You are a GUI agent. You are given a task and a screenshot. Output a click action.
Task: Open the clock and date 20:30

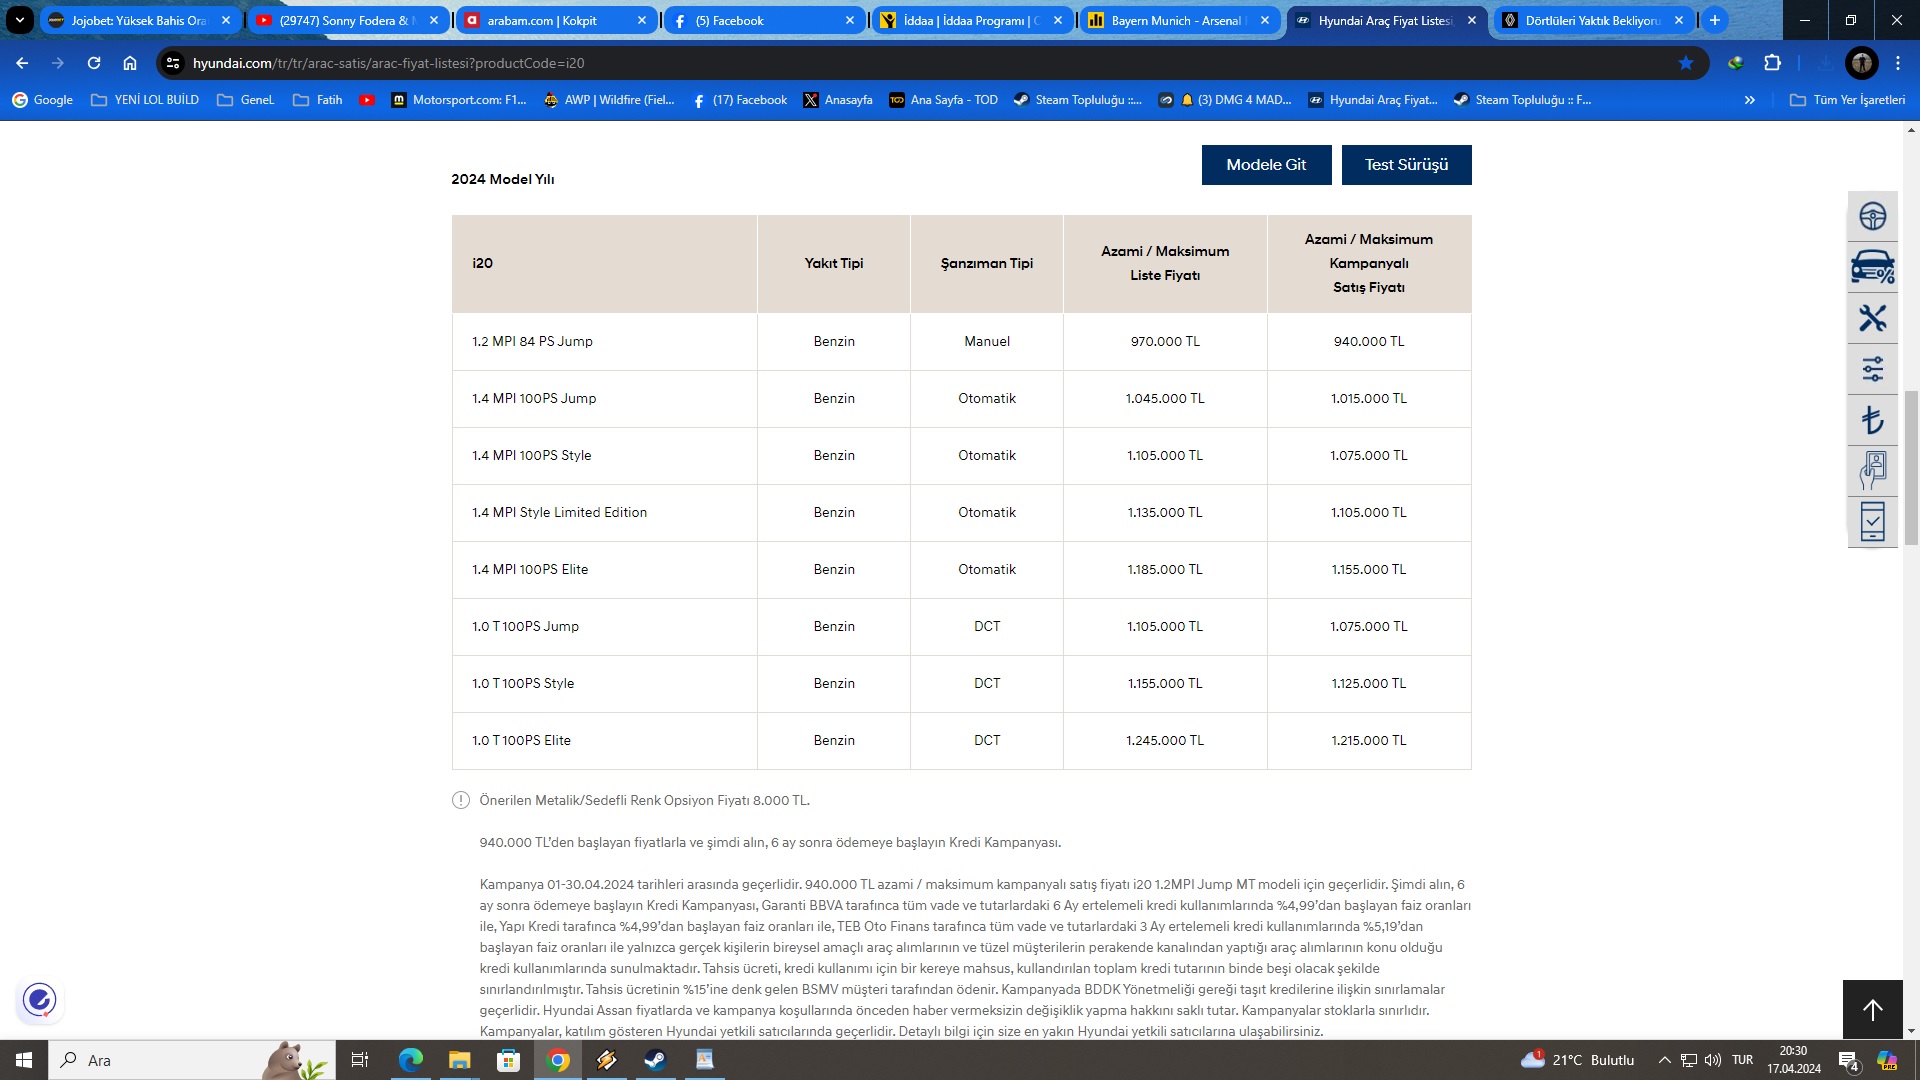[1793, 1060]
